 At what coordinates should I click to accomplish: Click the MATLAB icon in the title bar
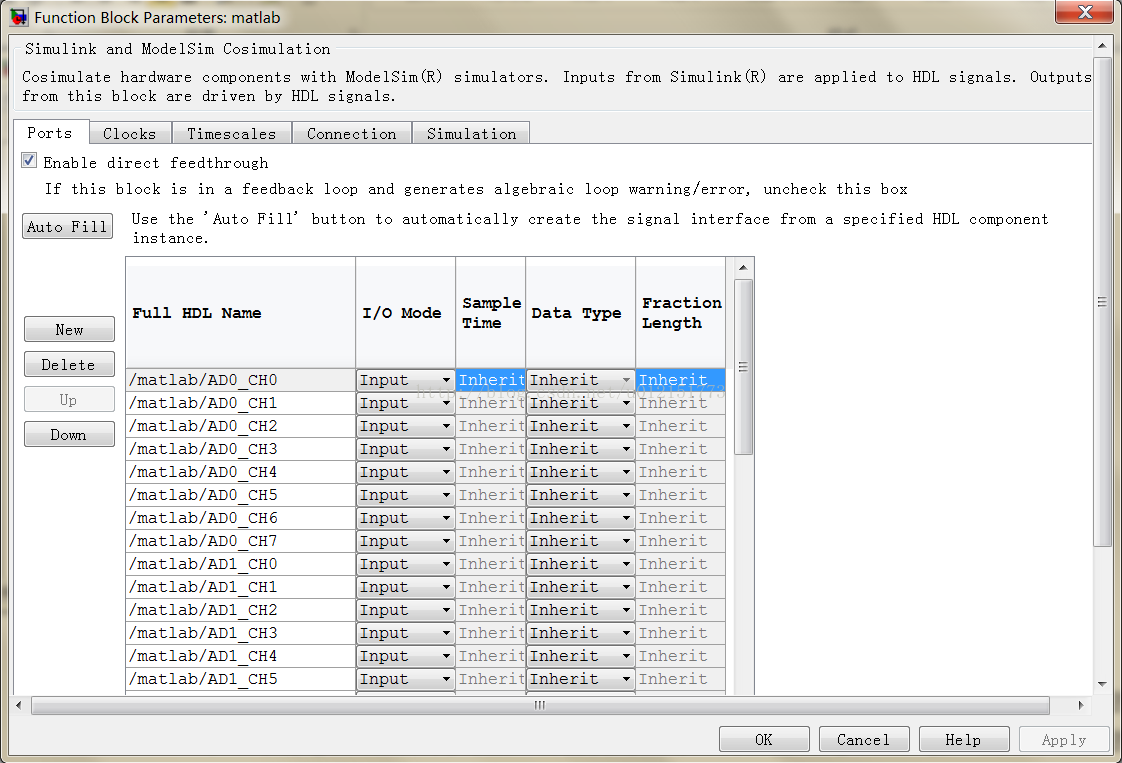click(x=19, y=16)
